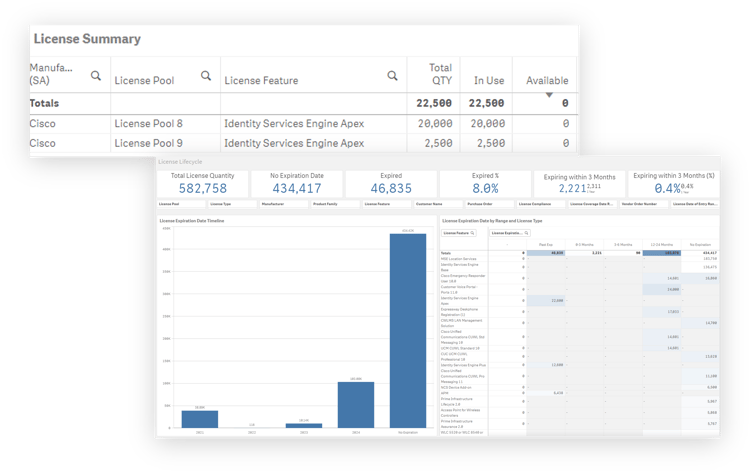Click Cisco in the License Pool 8 row
This screenshot has height=472, width=750.
[43, 123]
